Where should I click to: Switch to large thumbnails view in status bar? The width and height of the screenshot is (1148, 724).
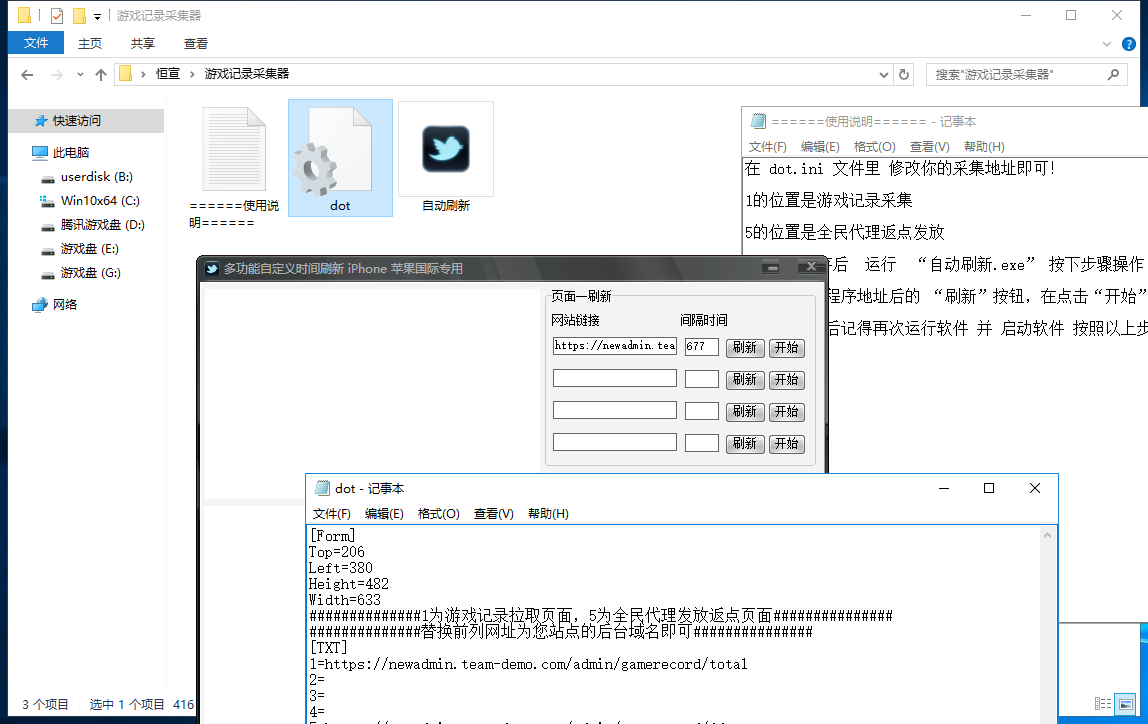[x=1127, y=704]
